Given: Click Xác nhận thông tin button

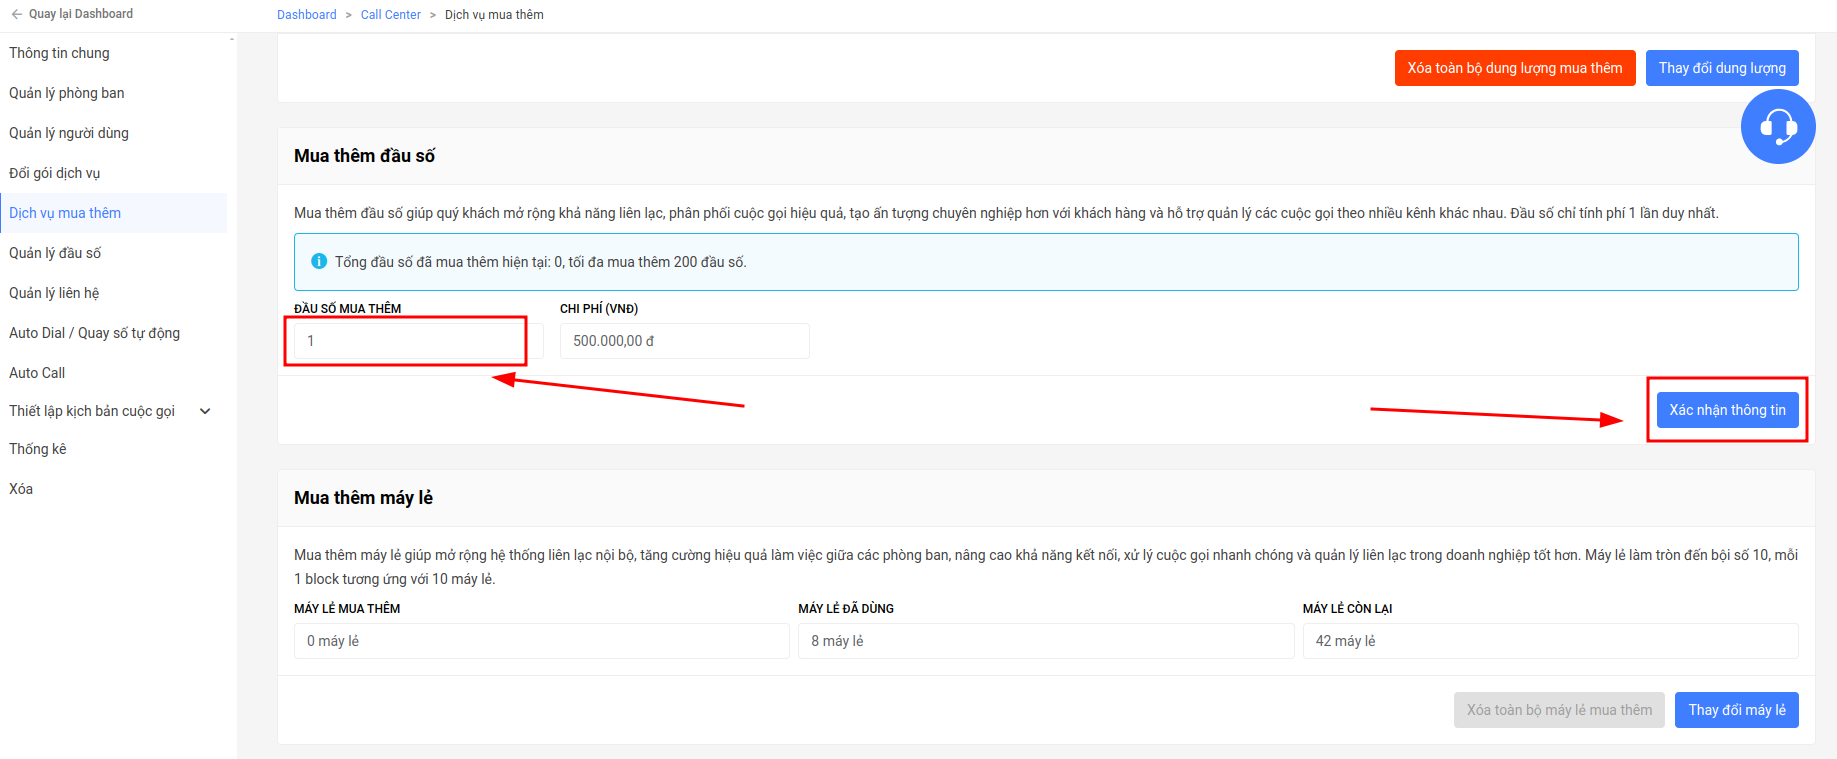Looking at the screenshot, I should pos(1727,410).
